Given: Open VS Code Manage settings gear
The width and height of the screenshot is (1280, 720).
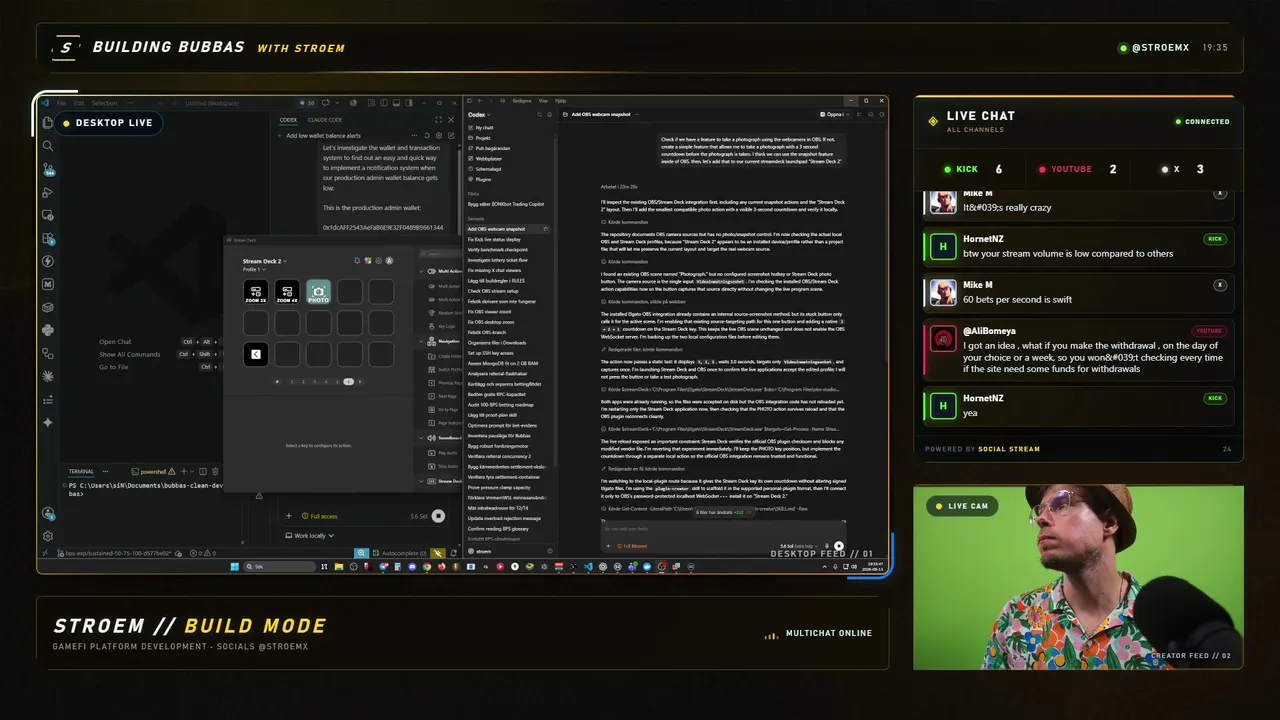Looking at the screenshot, I should coord(48,536).
